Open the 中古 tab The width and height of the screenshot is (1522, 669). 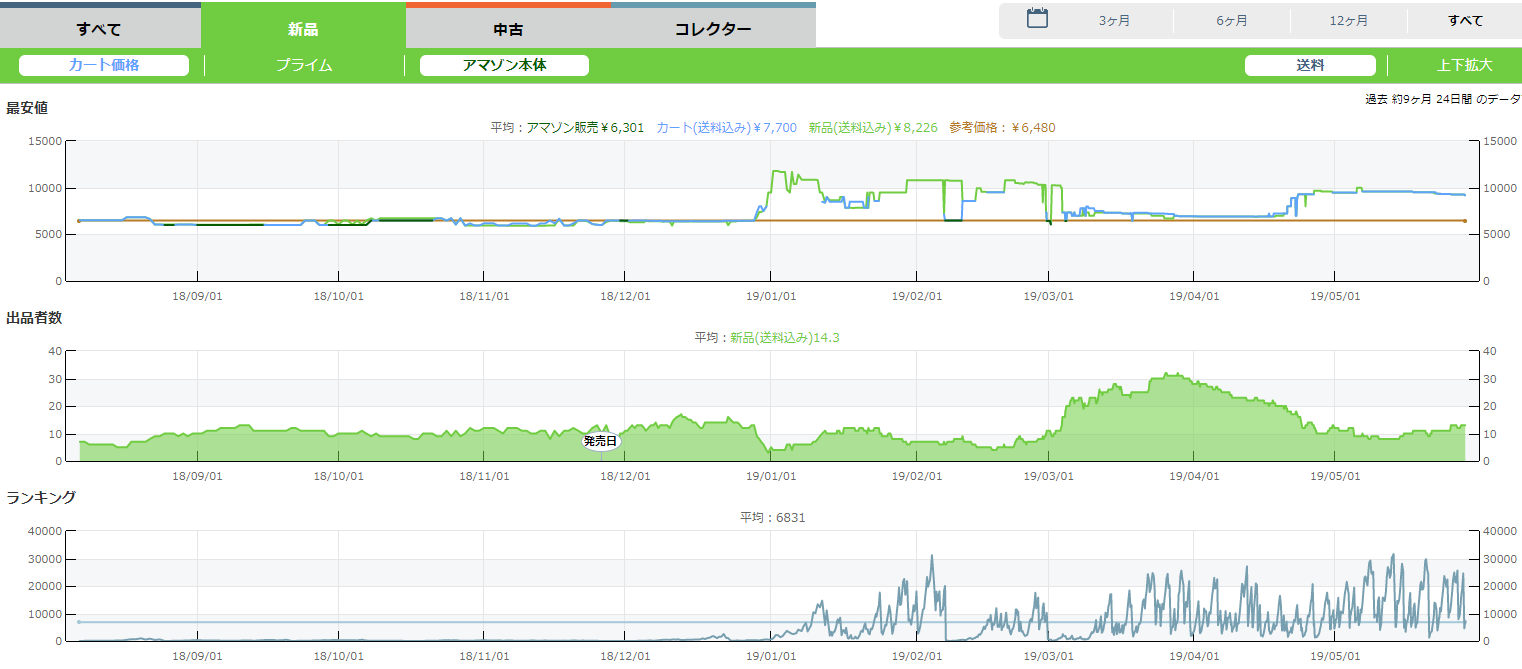click(x=508, y=28)
